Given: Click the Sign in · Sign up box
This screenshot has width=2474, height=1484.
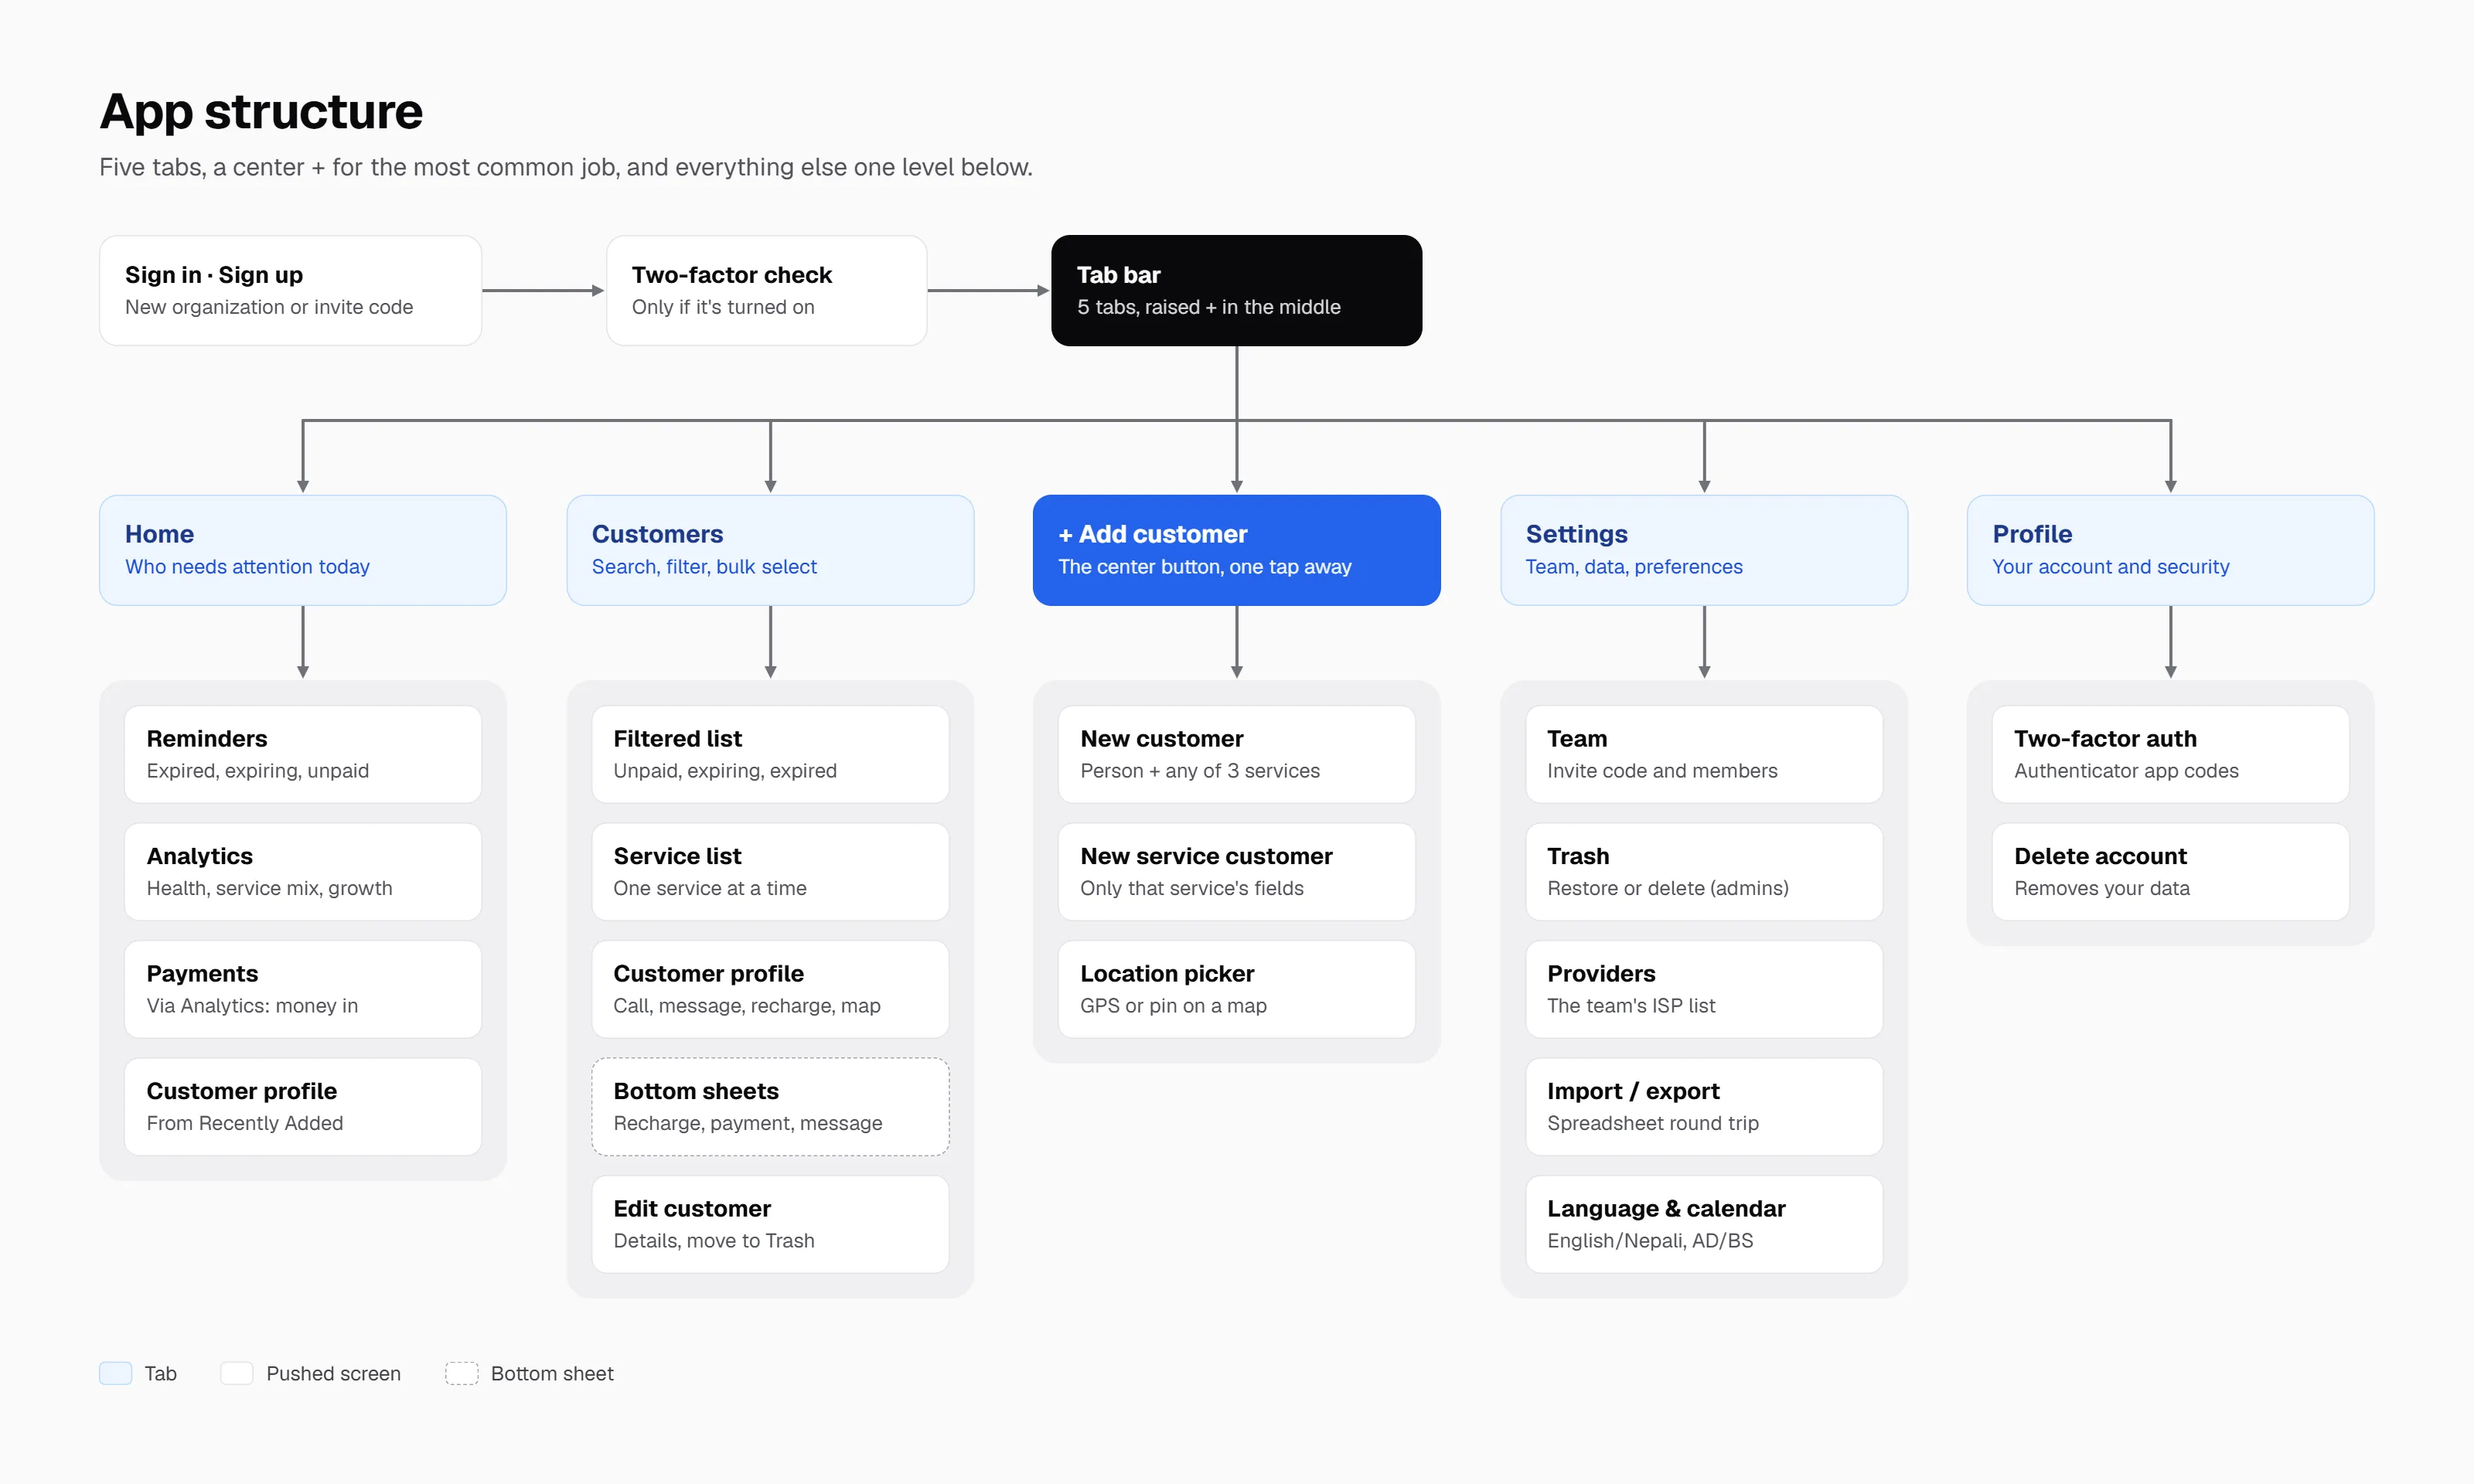Looking at the screenshot, I should pyautogui.click(x=290, y=290).
